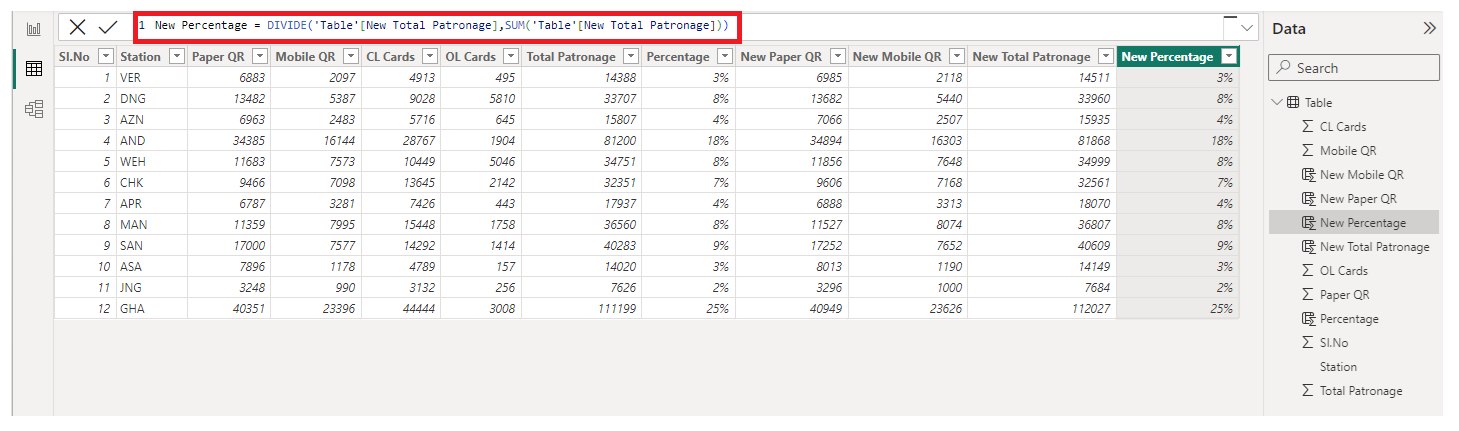The height and width of the screenshot is (431, 1459).
Task: Open Sl.No column filter dropdown
Action: [105, 57]
